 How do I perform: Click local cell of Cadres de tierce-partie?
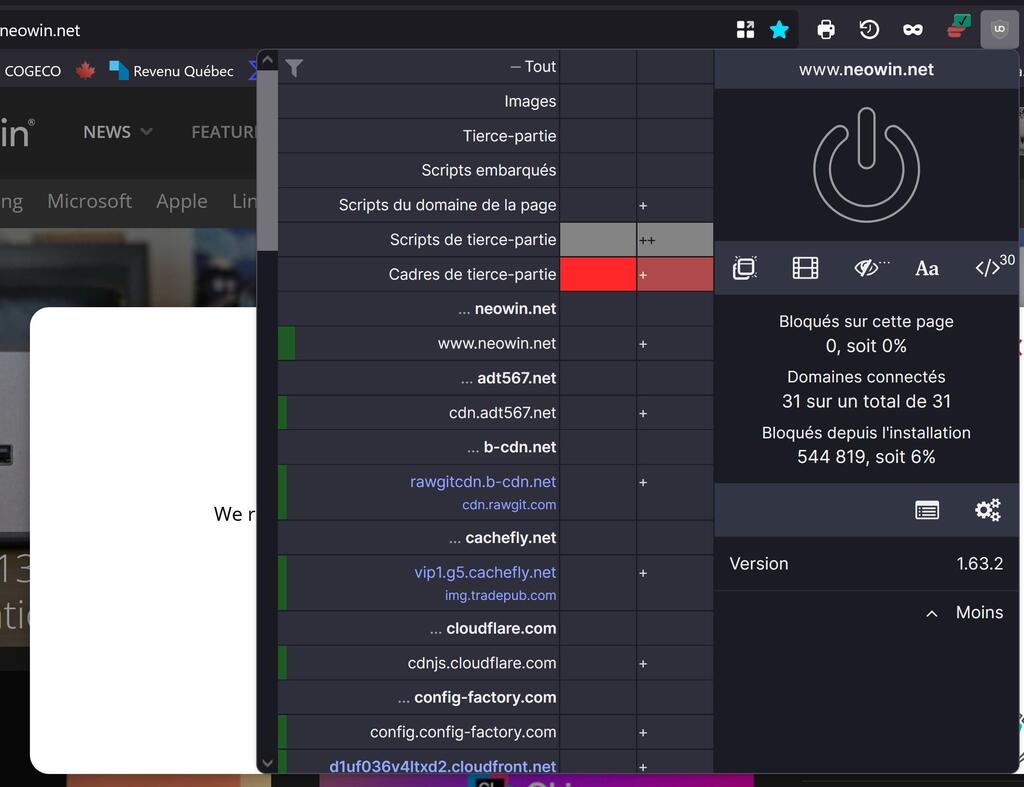click(x=675, y=274)
